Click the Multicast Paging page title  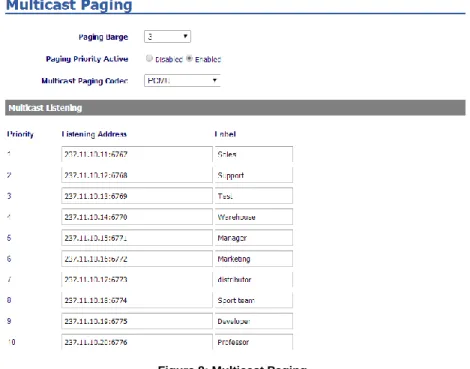69,5
